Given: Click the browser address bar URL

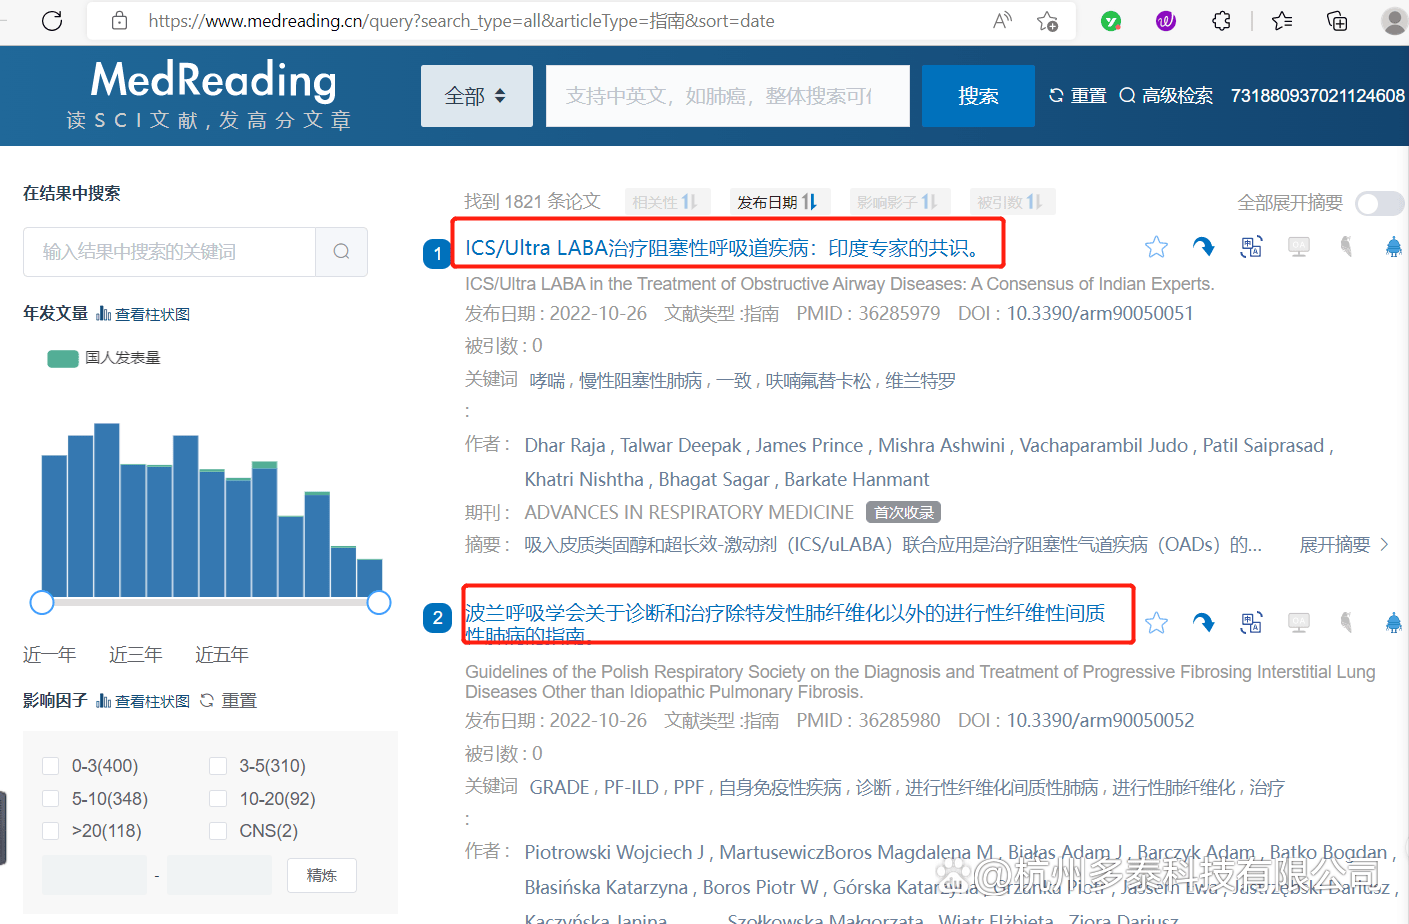Looking at the screenshot, I should [461, 21].
